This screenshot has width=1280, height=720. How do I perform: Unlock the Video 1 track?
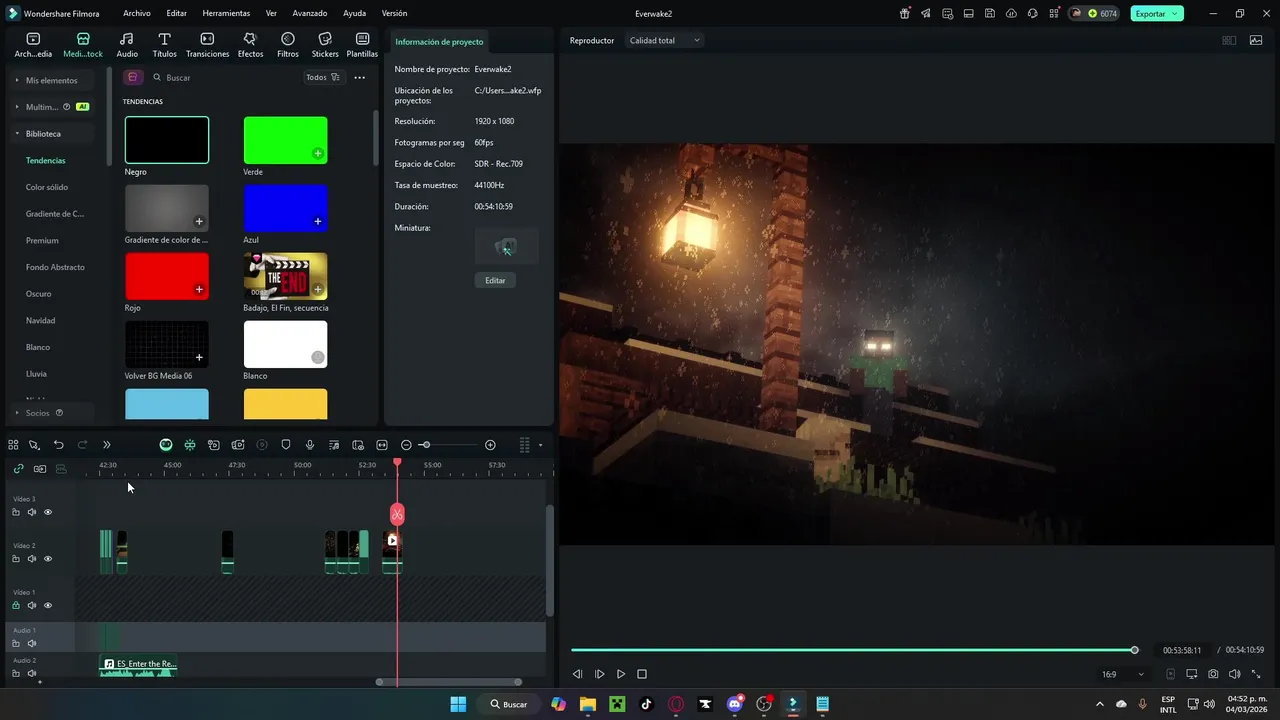coord(16,605)
